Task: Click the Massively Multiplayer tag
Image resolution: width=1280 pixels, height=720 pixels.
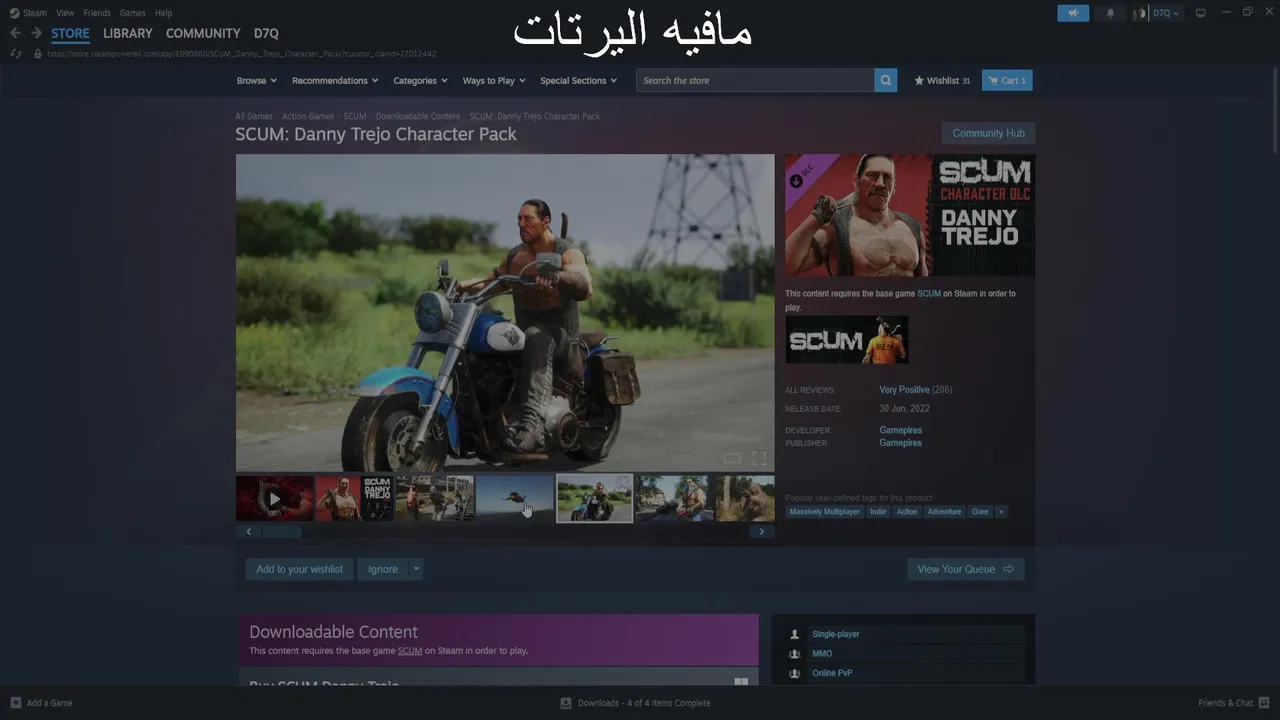Action: point(824,512)
